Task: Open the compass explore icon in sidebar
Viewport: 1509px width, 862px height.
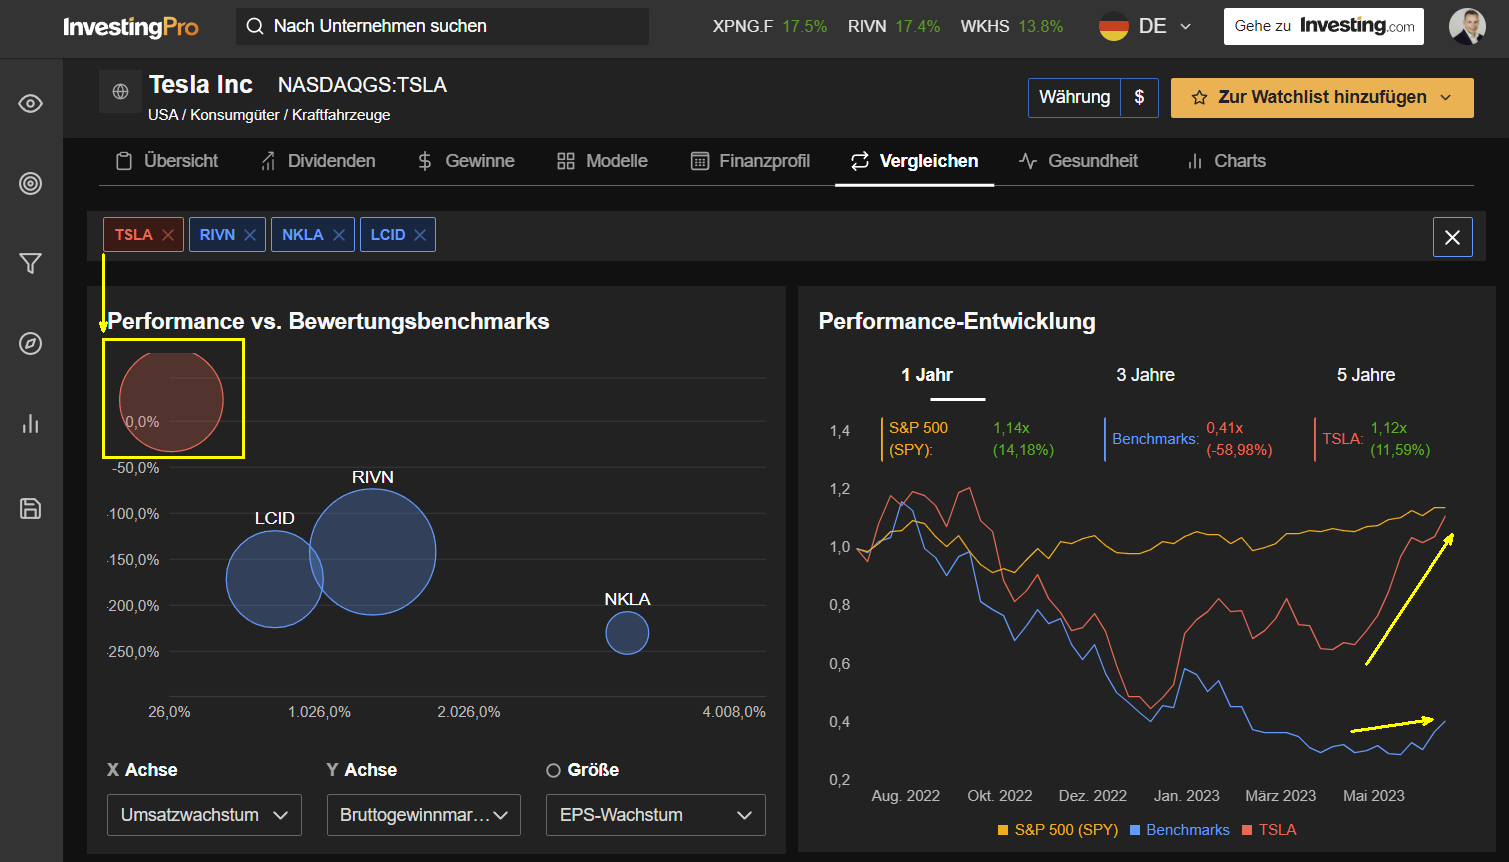Action: 31,343
